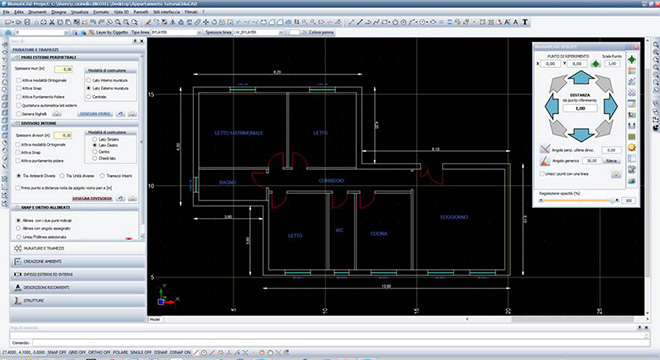Click the Angolo generico angle icon
This screenshot has width=660, height=360.
click(545, 161)
